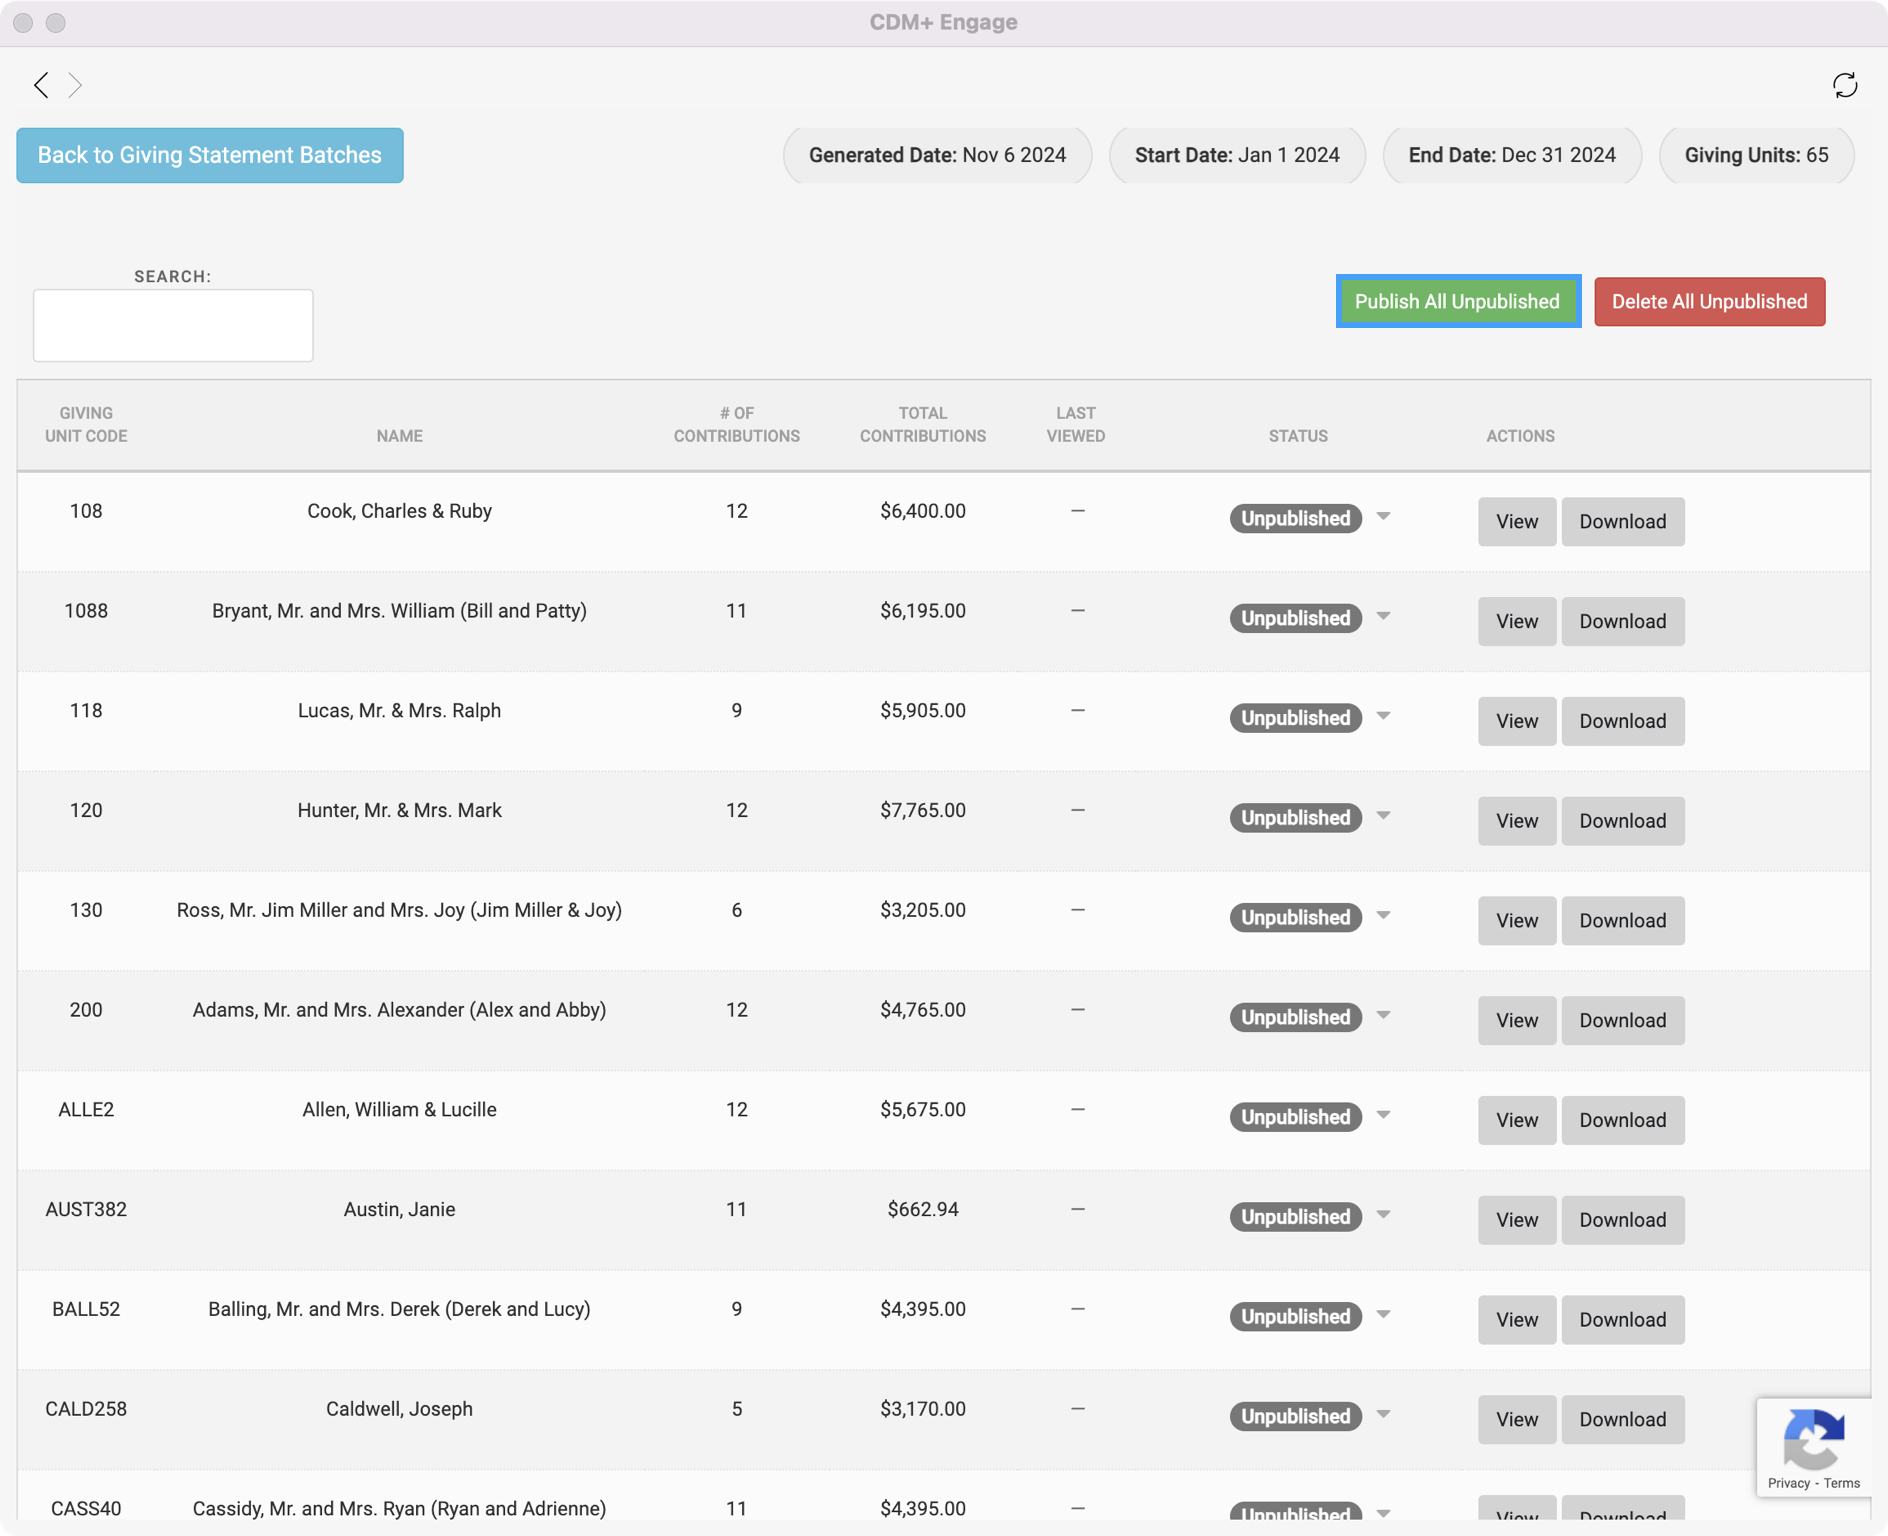Viewport: 1888px width, 1536px height.
Task: Sort by Total Contributions column header
Action: coord(922,424)
